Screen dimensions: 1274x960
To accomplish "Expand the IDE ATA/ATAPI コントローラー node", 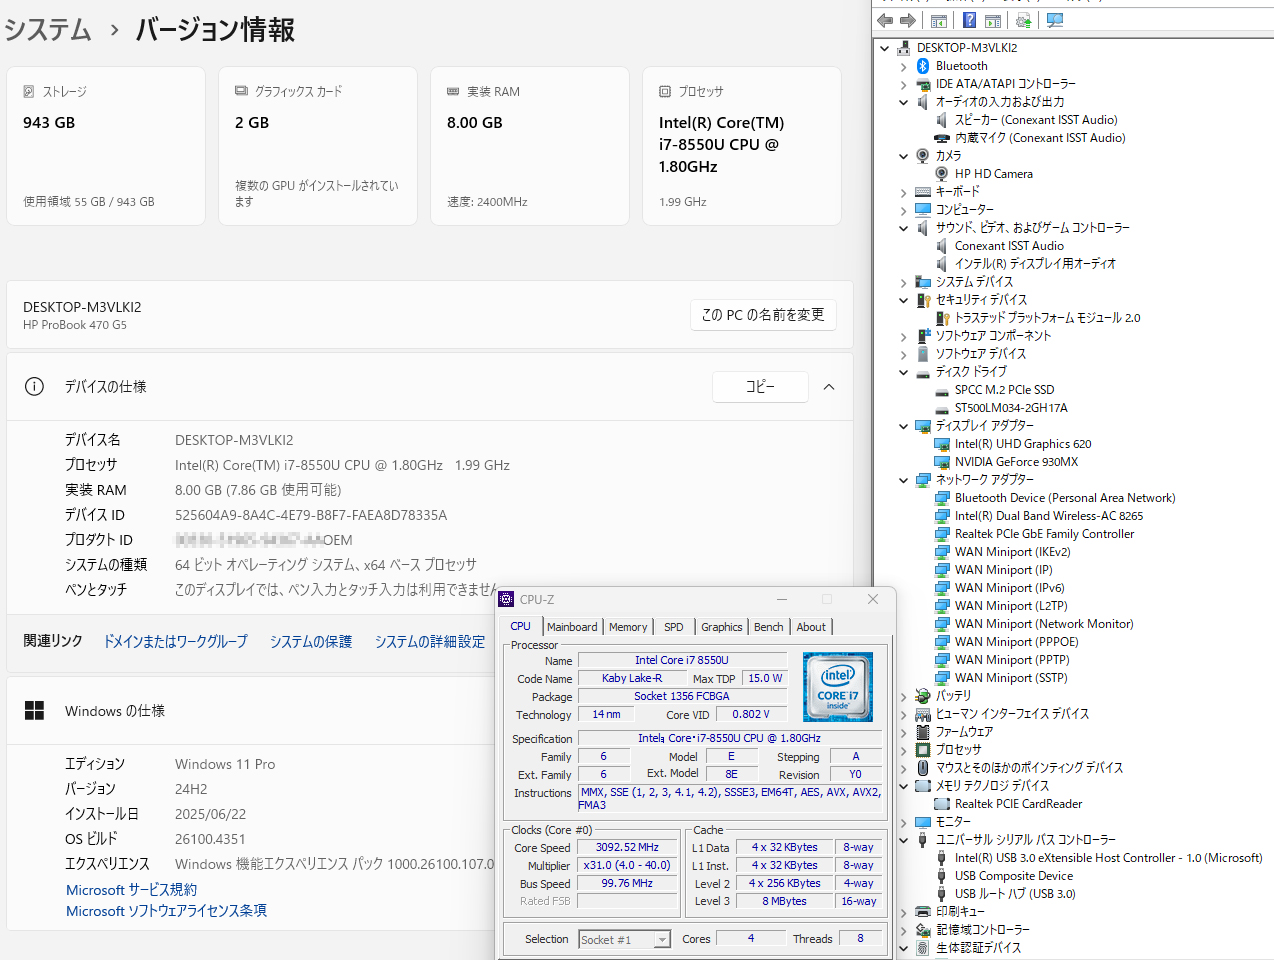I will [903, 84].
